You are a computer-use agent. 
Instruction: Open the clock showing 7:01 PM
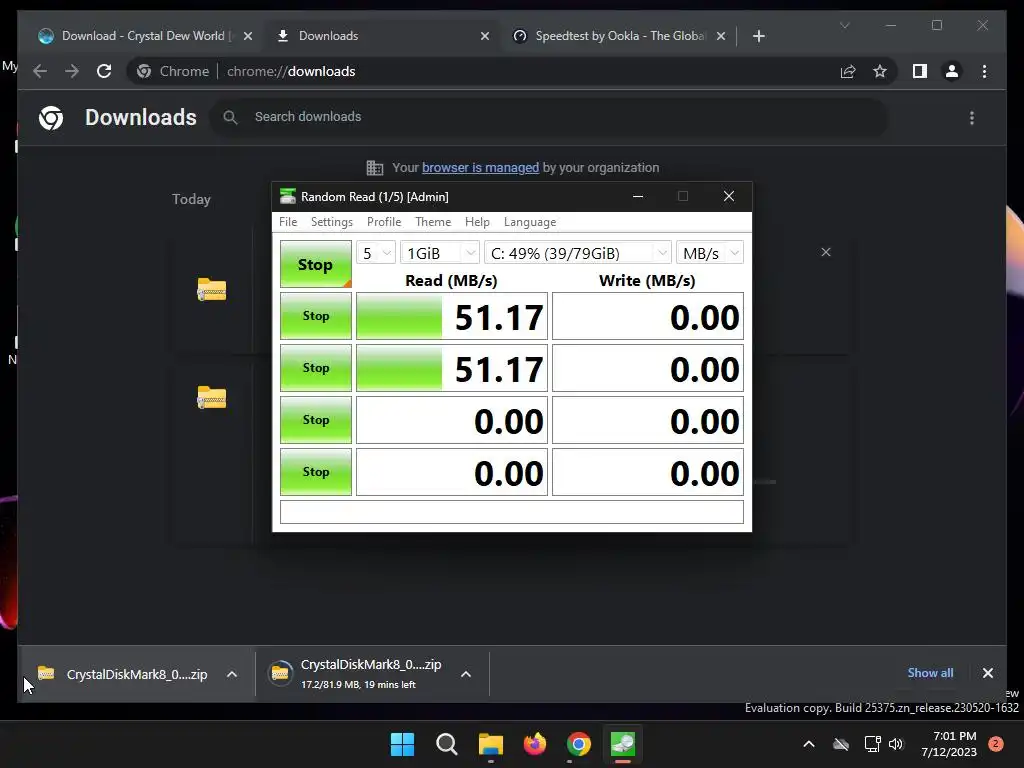(949, 744)
